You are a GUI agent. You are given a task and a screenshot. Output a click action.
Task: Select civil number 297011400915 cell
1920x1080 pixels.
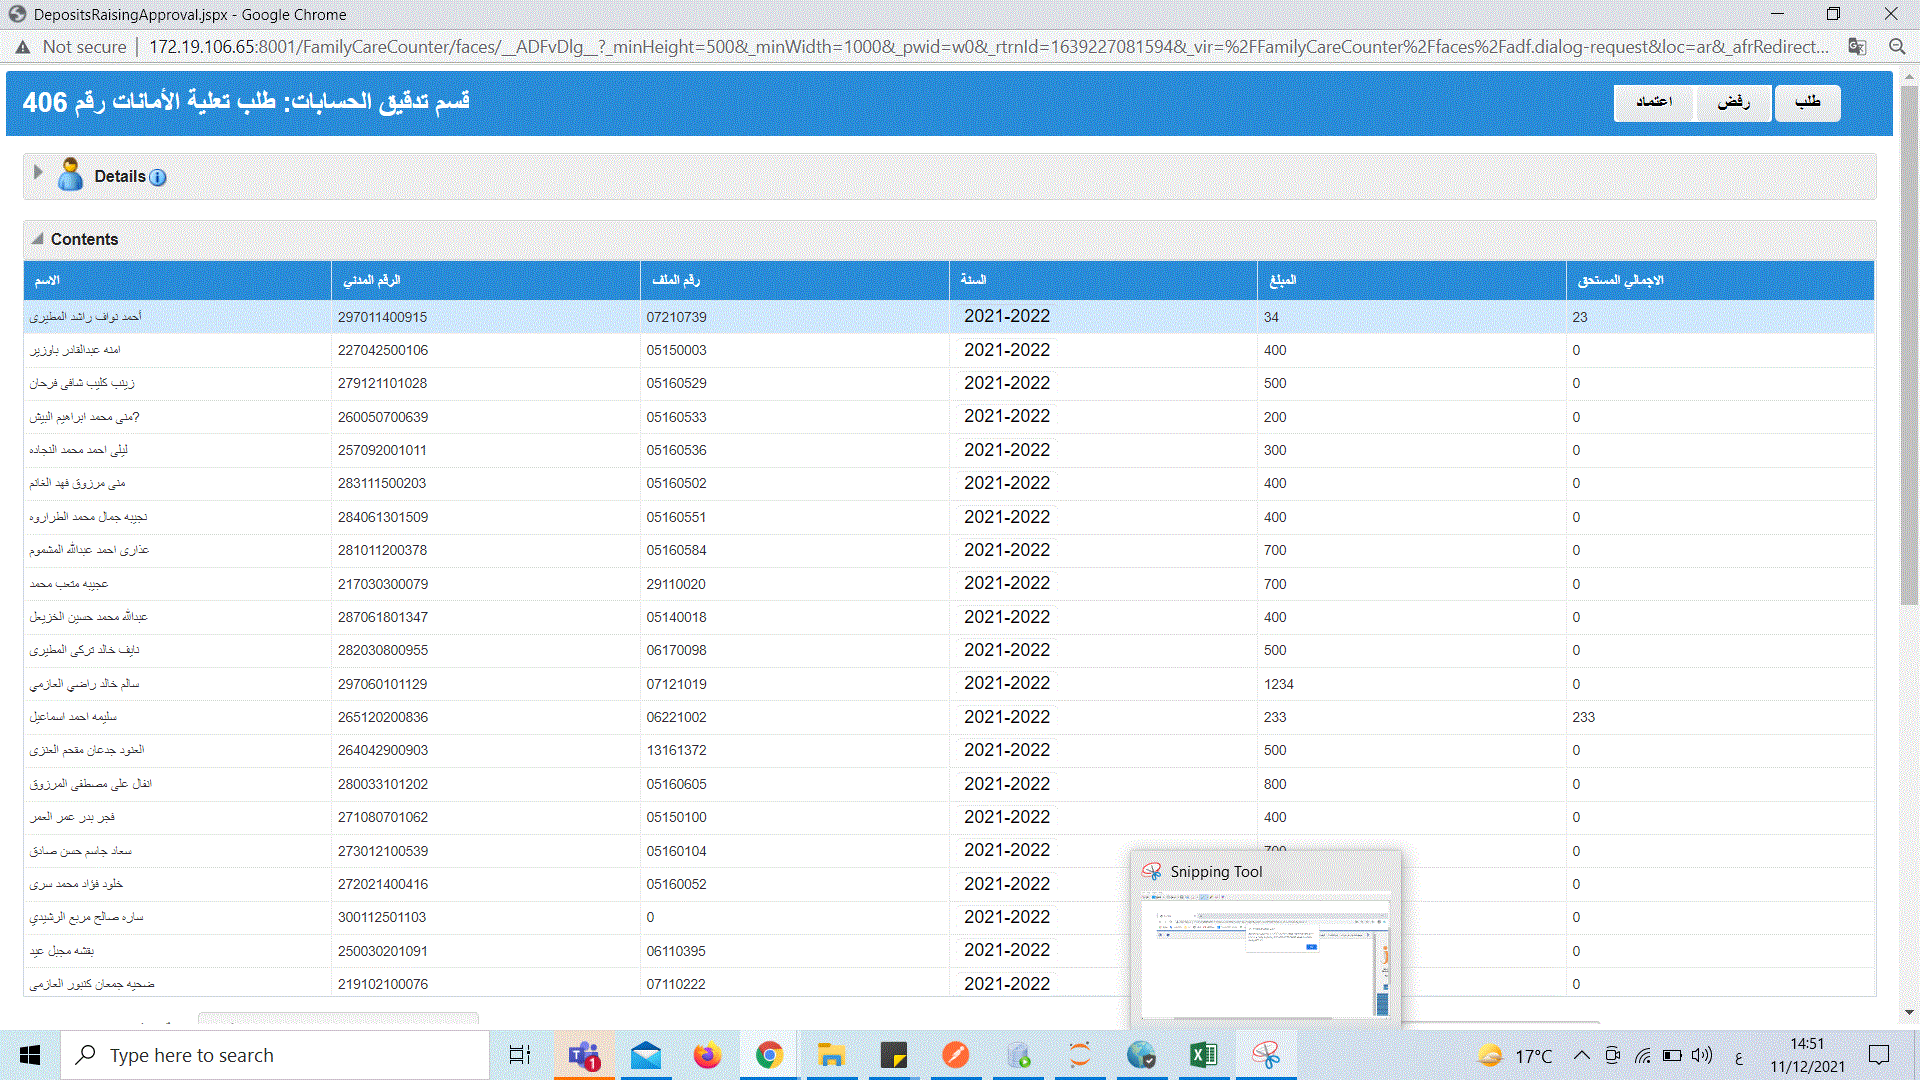486,317
